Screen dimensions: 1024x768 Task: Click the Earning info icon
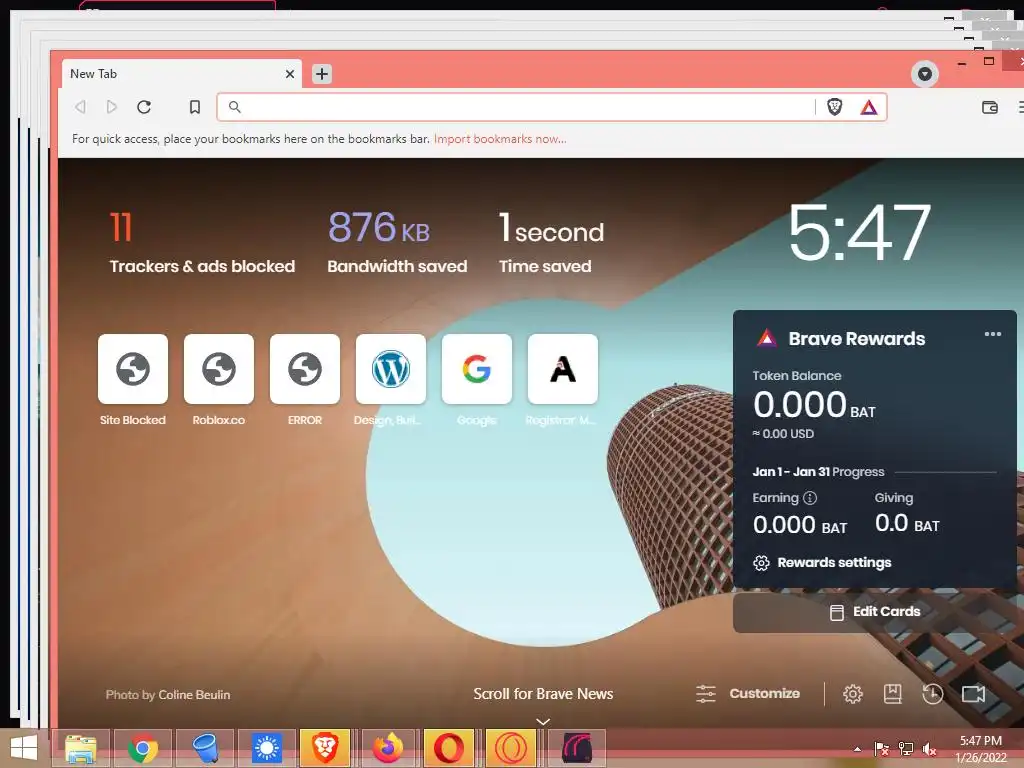(x=810, y=498)
